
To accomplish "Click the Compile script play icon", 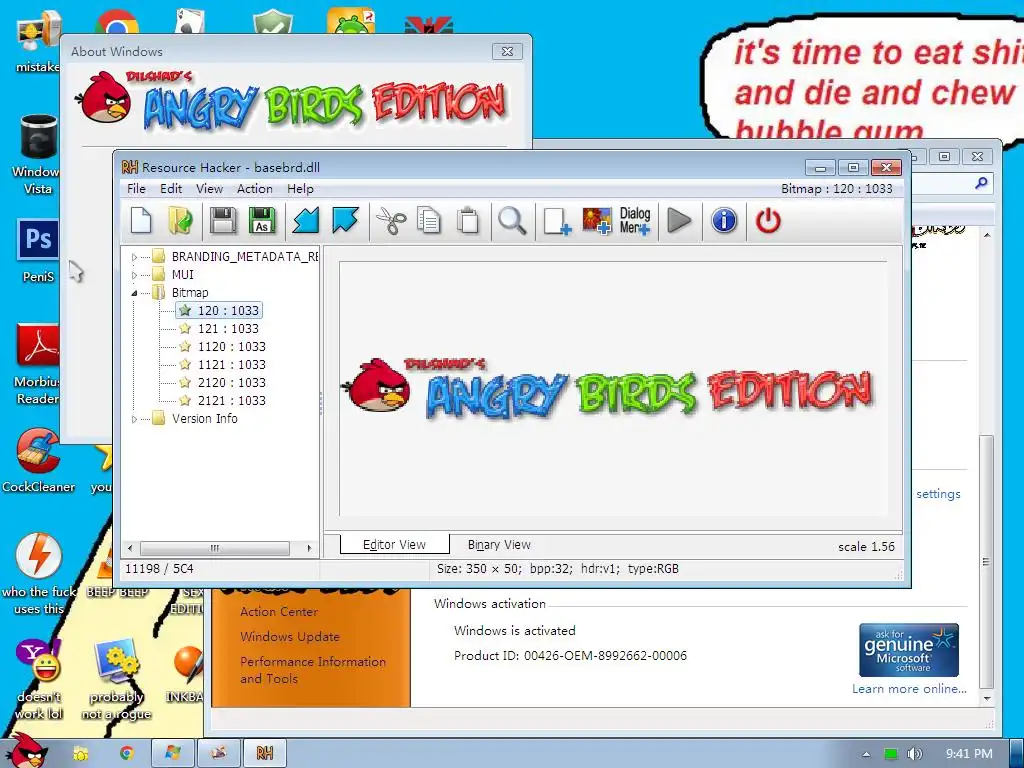I will [x=679, y=221].
